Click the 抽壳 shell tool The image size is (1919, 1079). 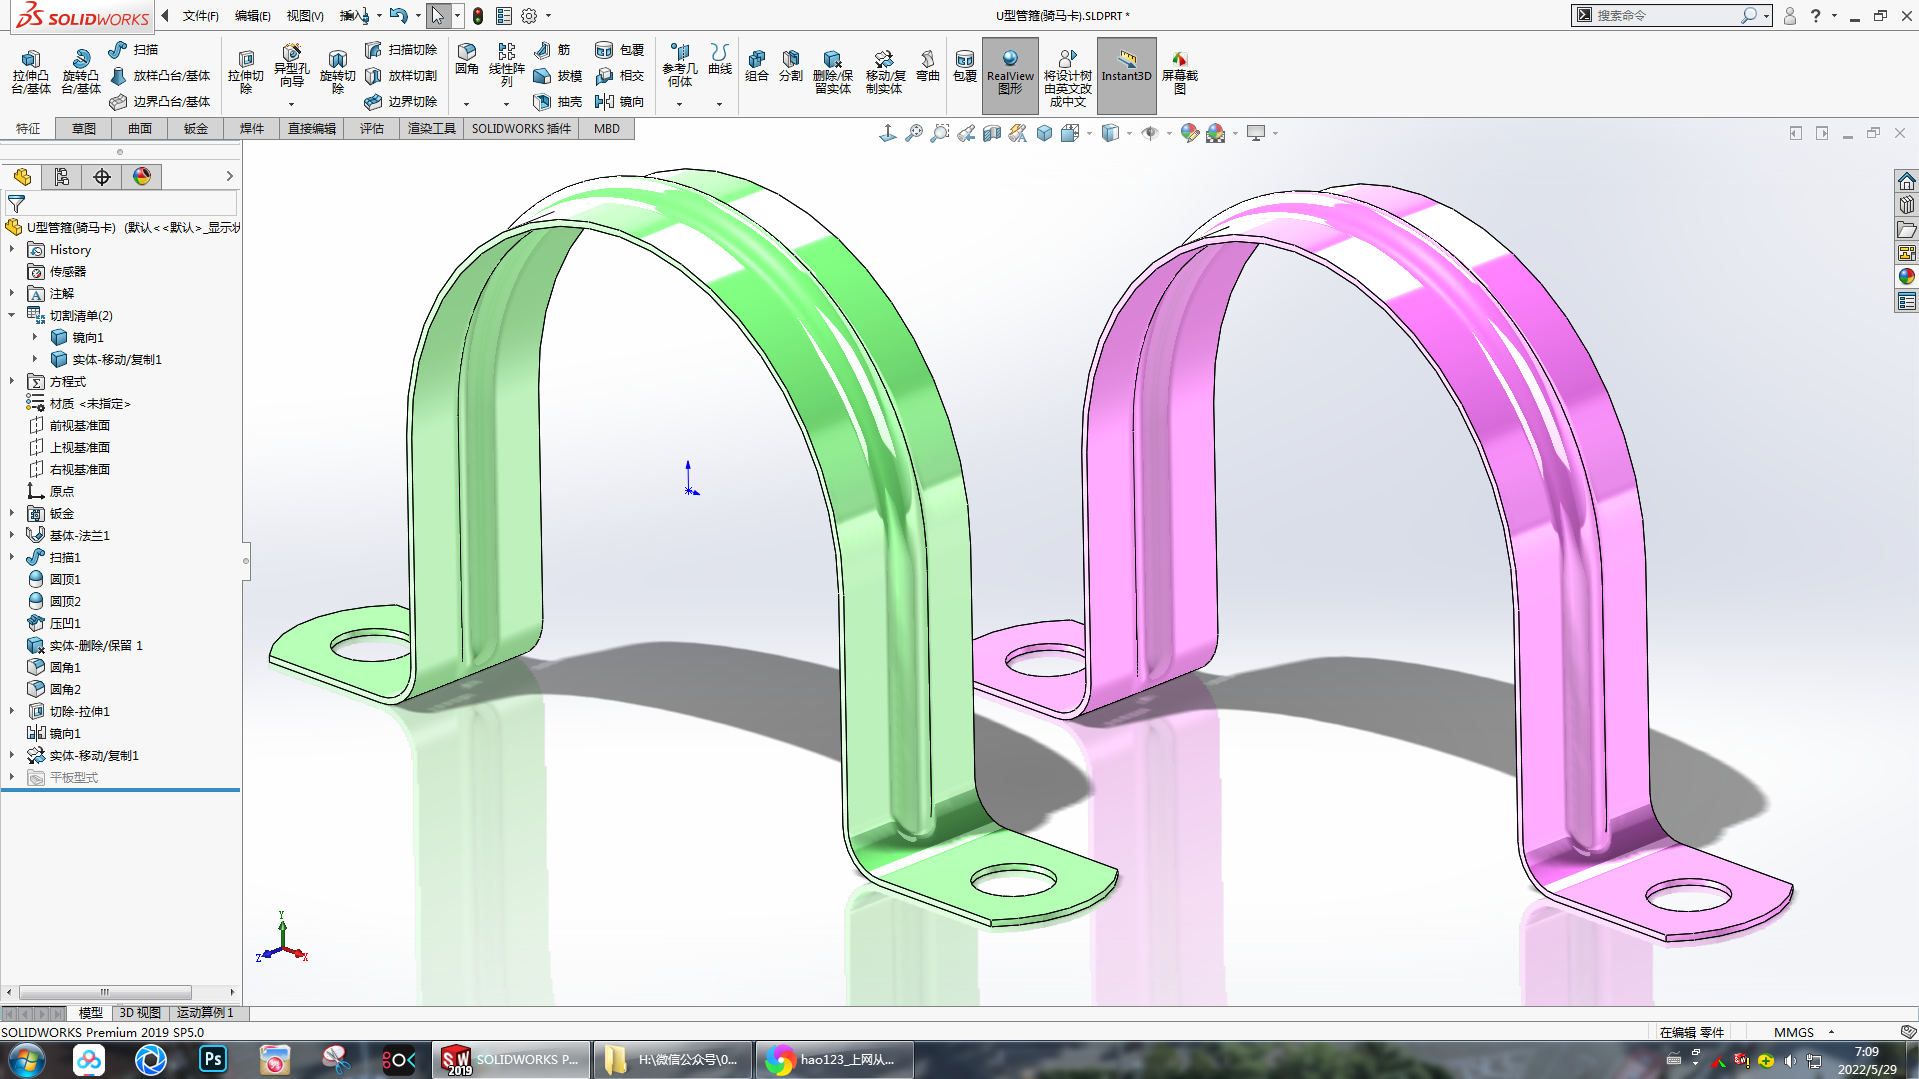point(558,101)
